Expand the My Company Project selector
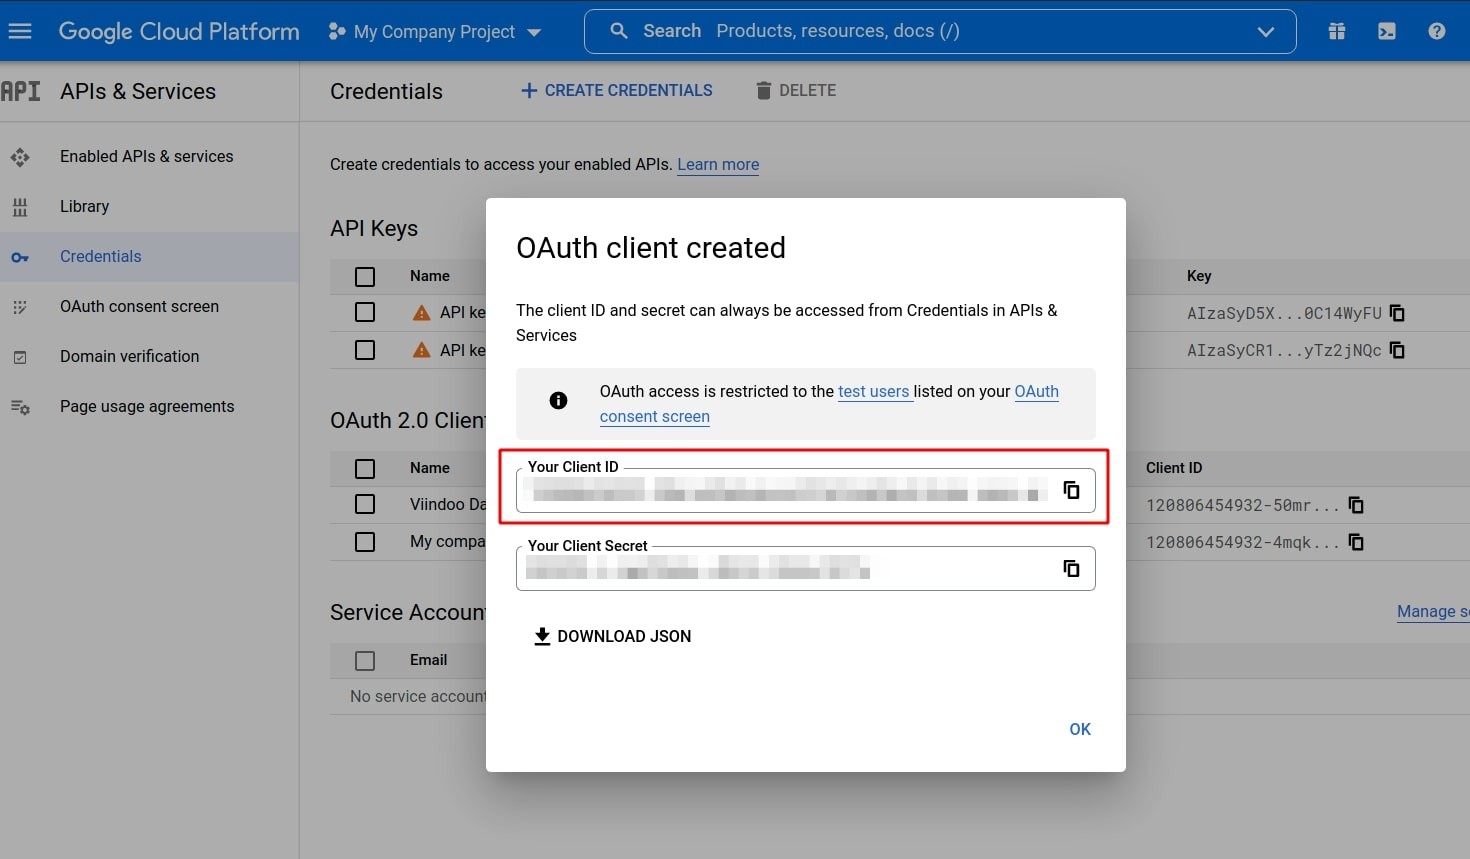1470x859 pixels. (x=534, y=31)
